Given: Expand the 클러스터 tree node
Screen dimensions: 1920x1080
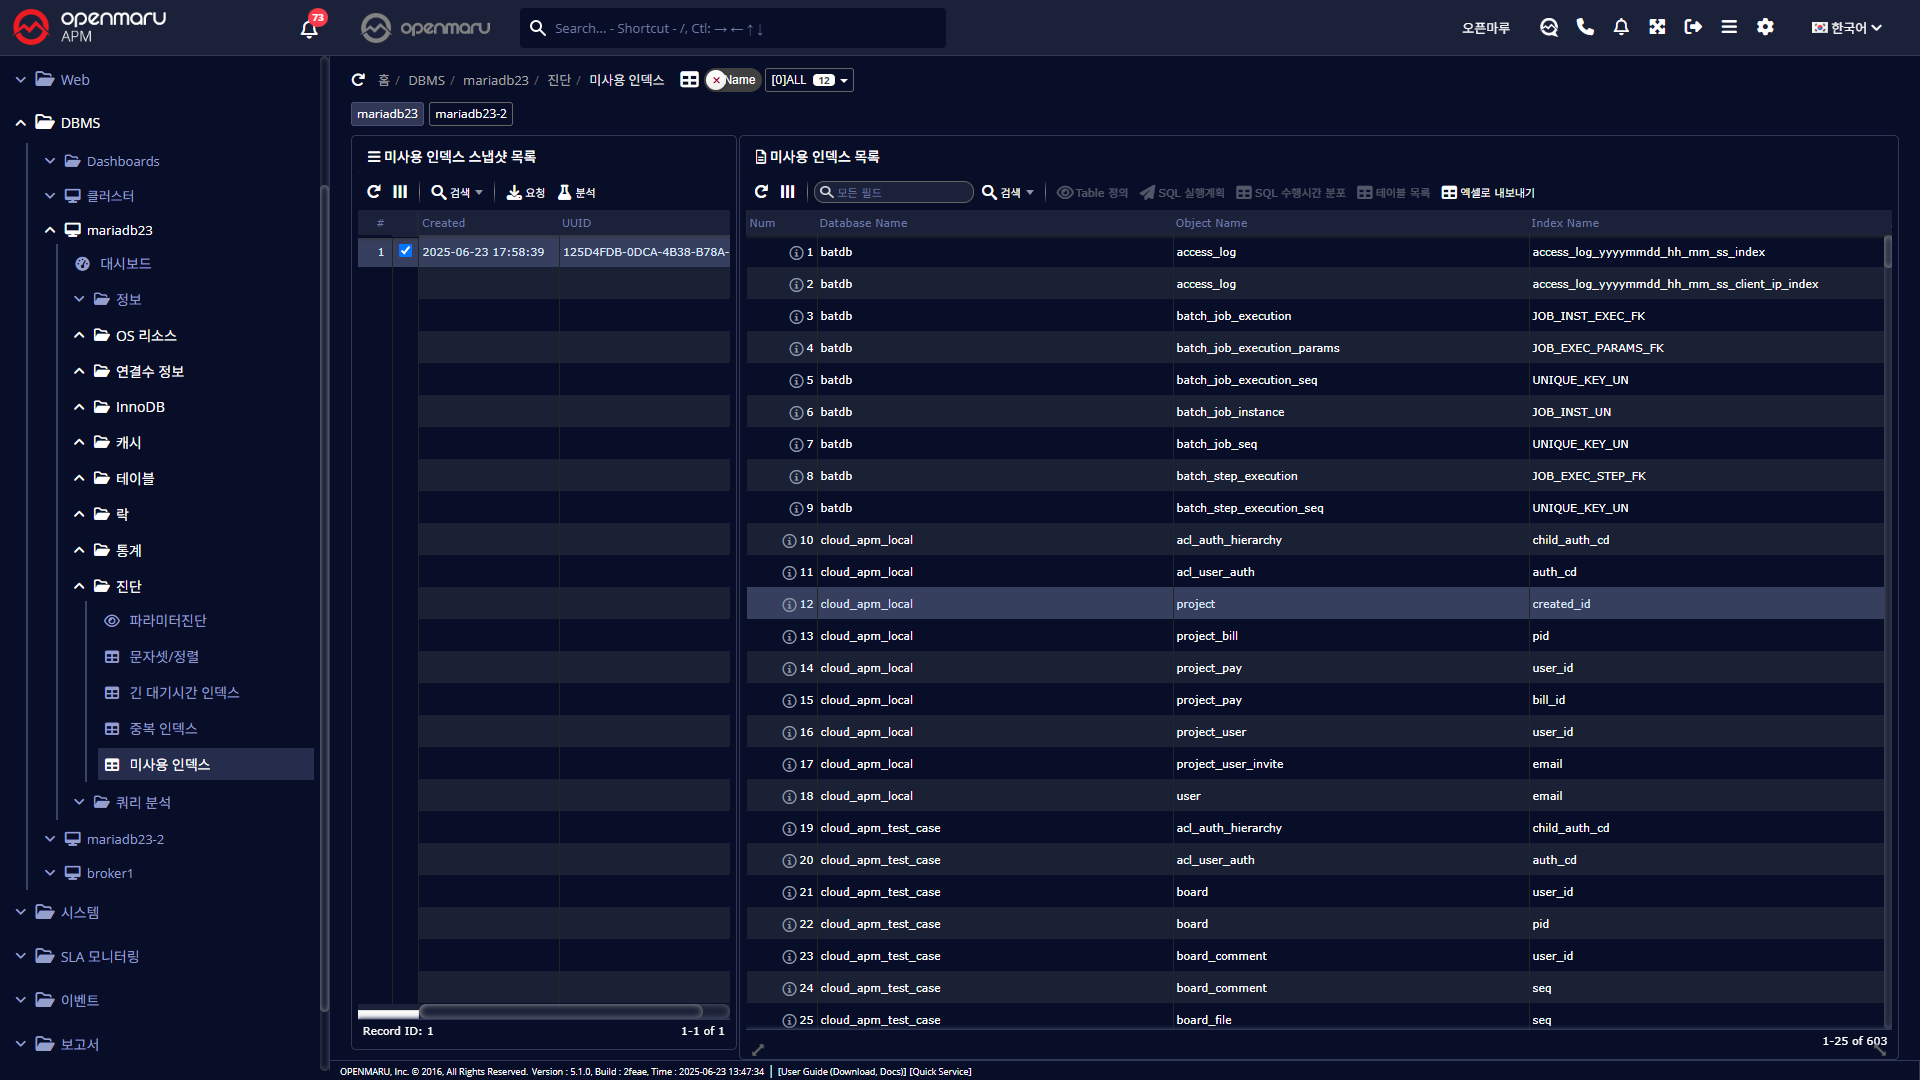Looking at the screenshot, I should click(x=50, y=196).
